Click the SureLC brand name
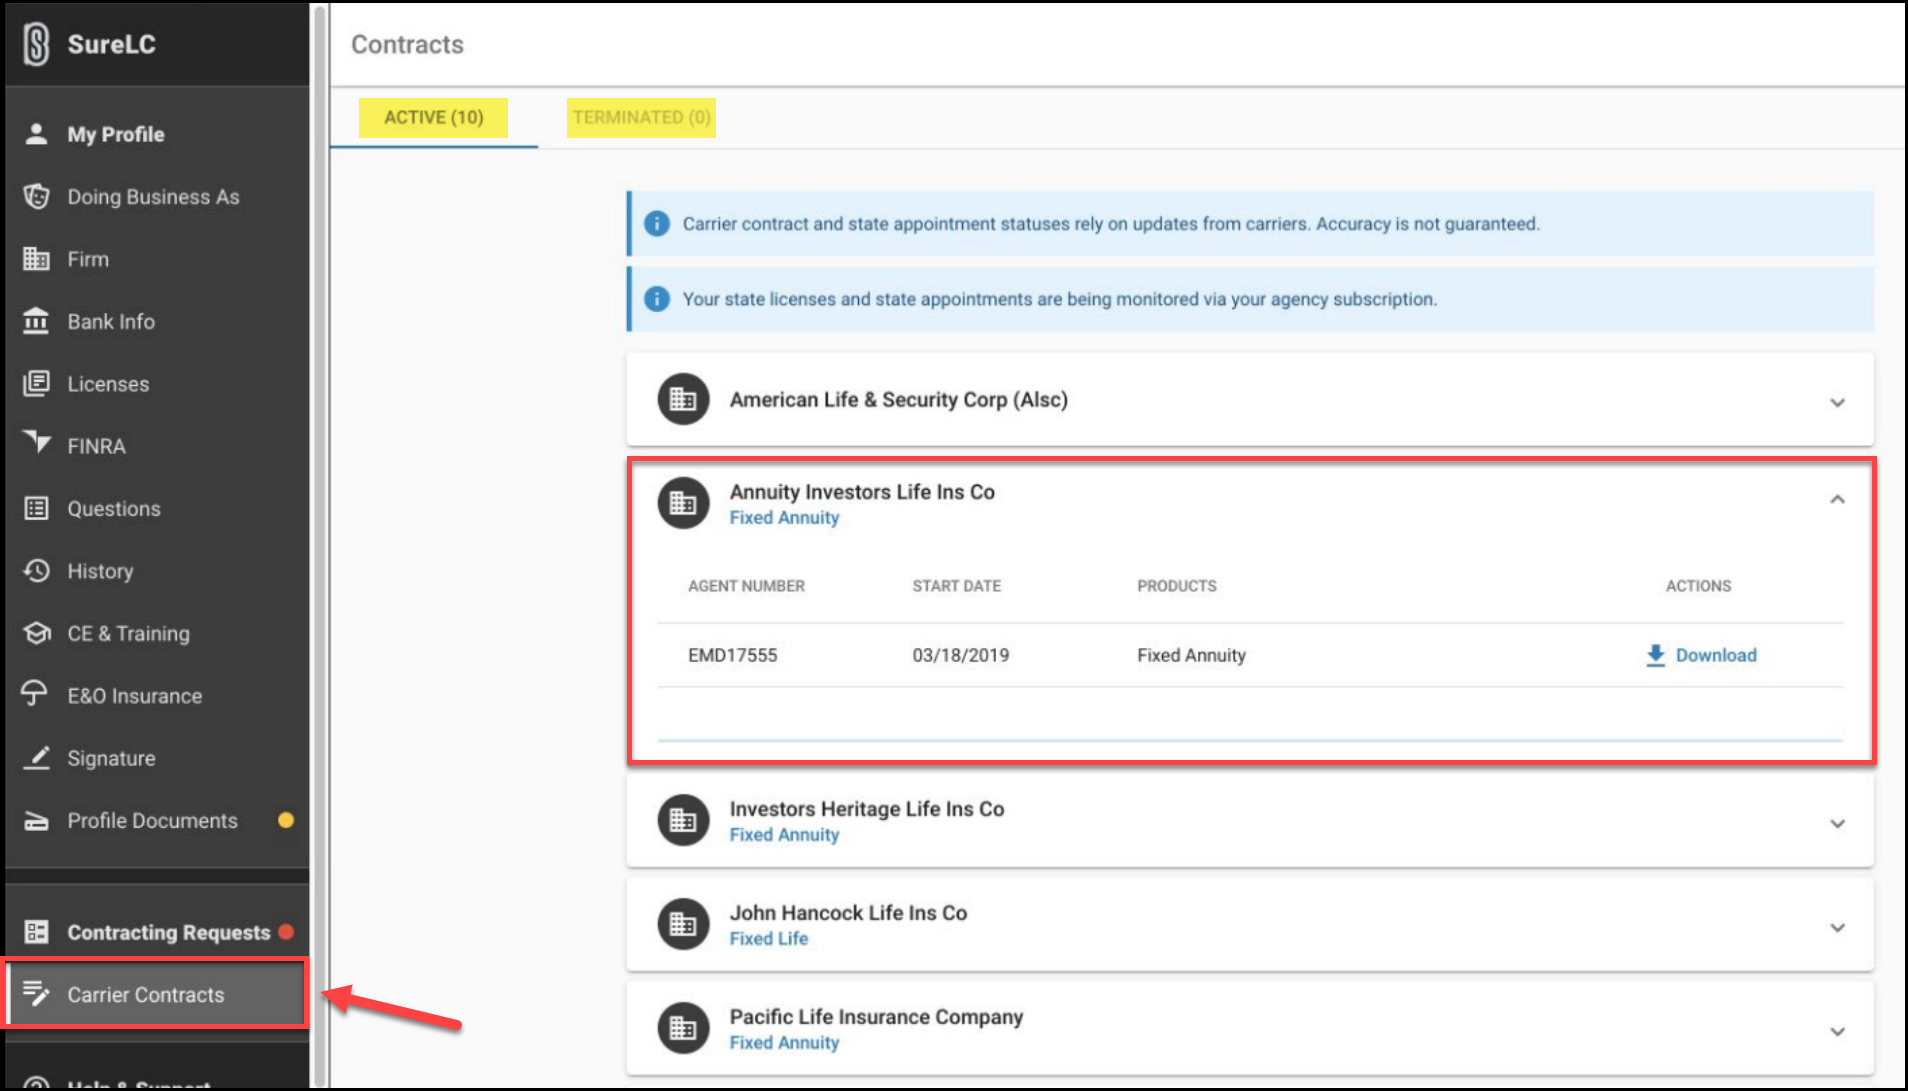1908x1091 pixels. coord(111,44)
